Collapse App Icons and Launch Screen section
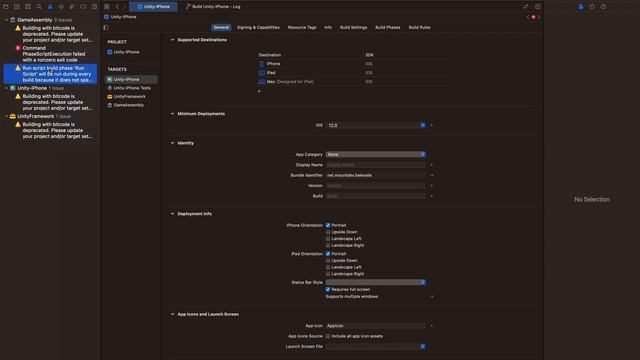 point(172,314)
